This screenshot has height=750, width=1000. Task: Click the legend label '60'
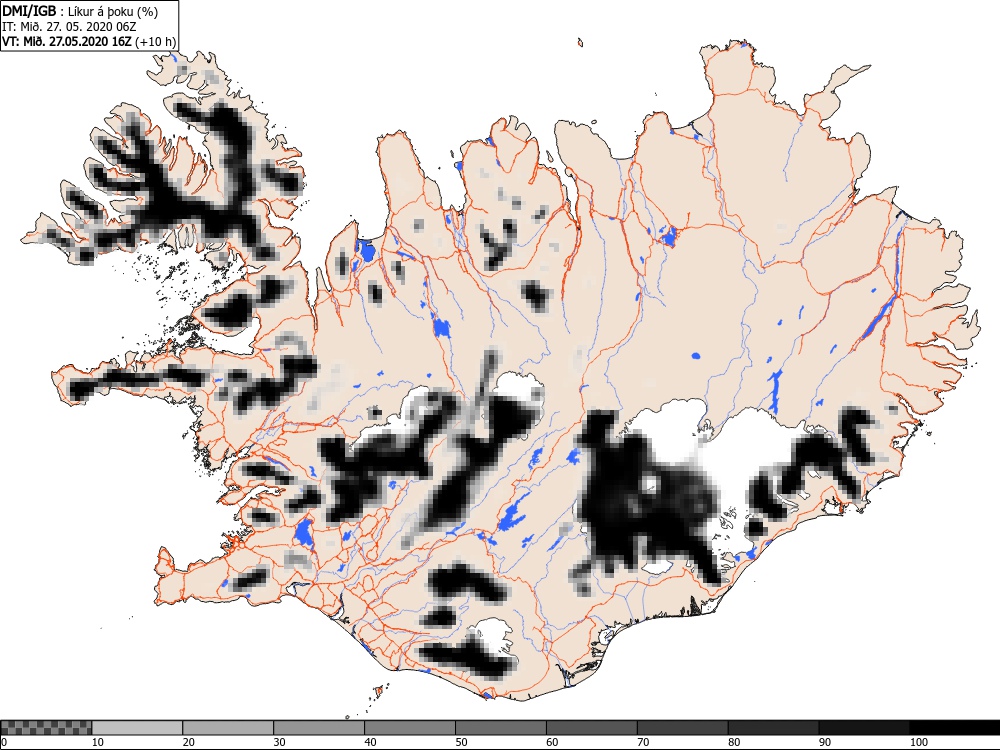tap(552, 742)
